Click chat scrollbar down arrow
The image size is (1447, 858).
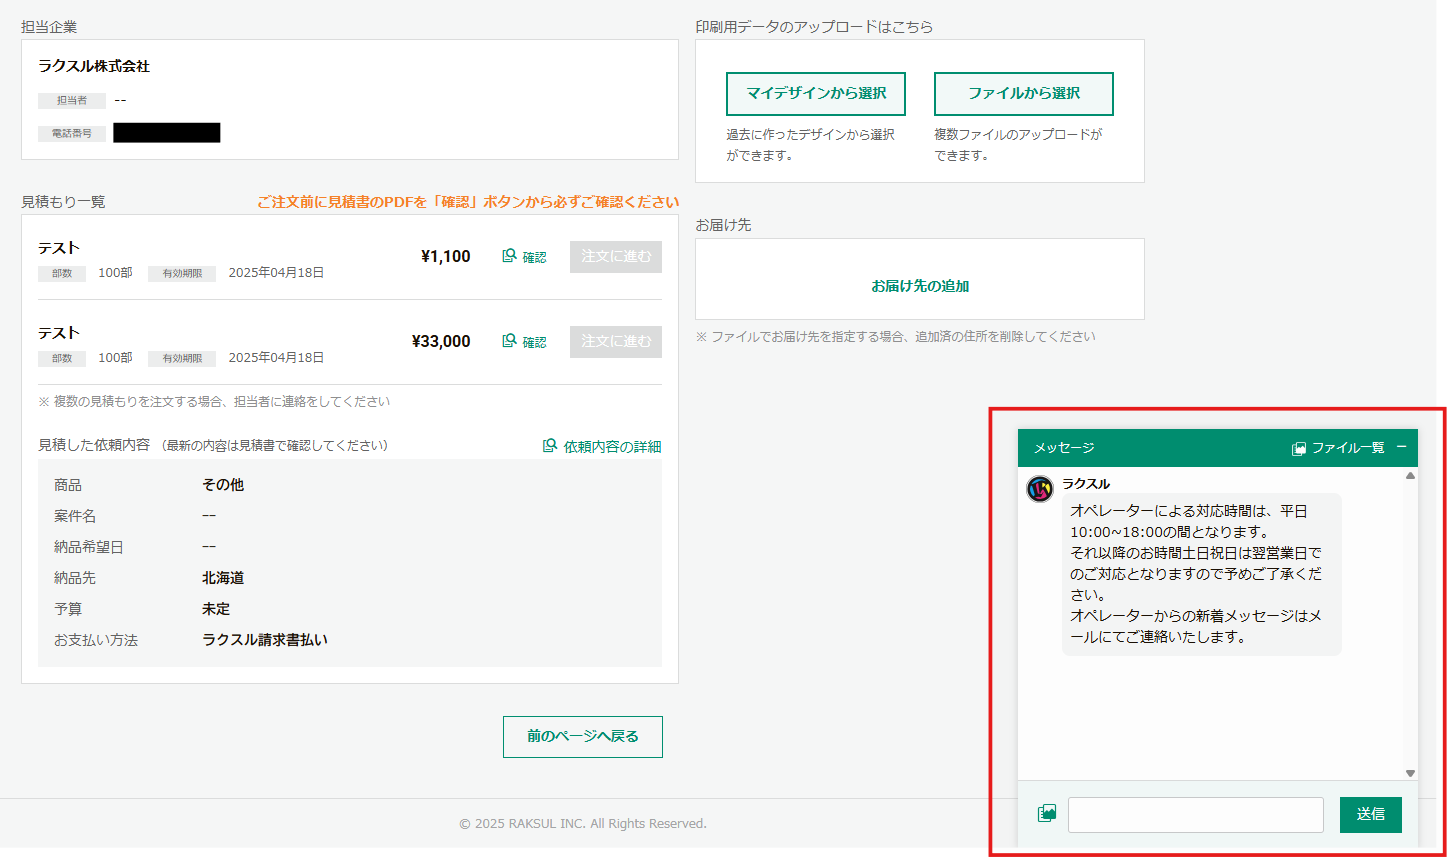(x=1410, y=773)
